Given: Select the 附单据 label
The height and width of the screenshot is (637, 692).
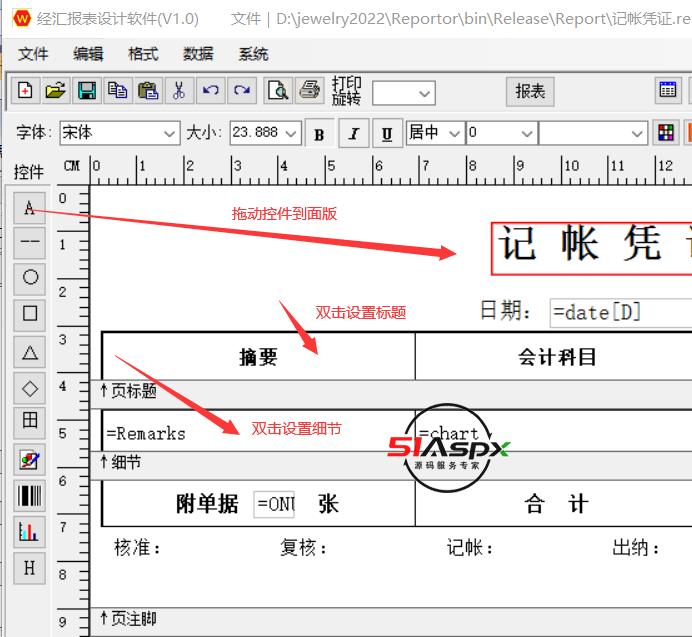Looking at the screenshot, I should coord(207,504).
